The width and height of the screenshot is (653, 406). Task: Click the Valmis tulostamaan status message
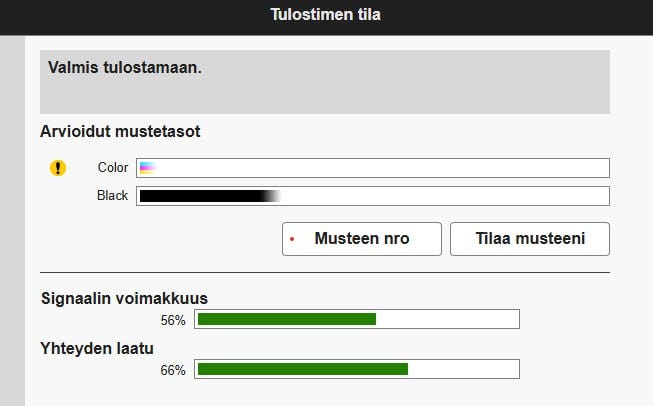pyautogui.click(x=125, y=69)
